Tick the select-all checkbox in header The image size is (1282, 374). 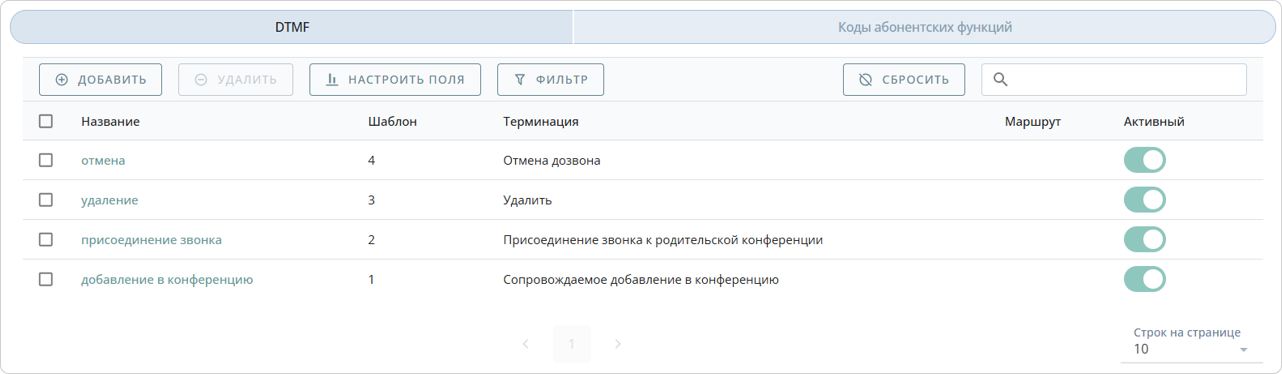click(46, 121)
